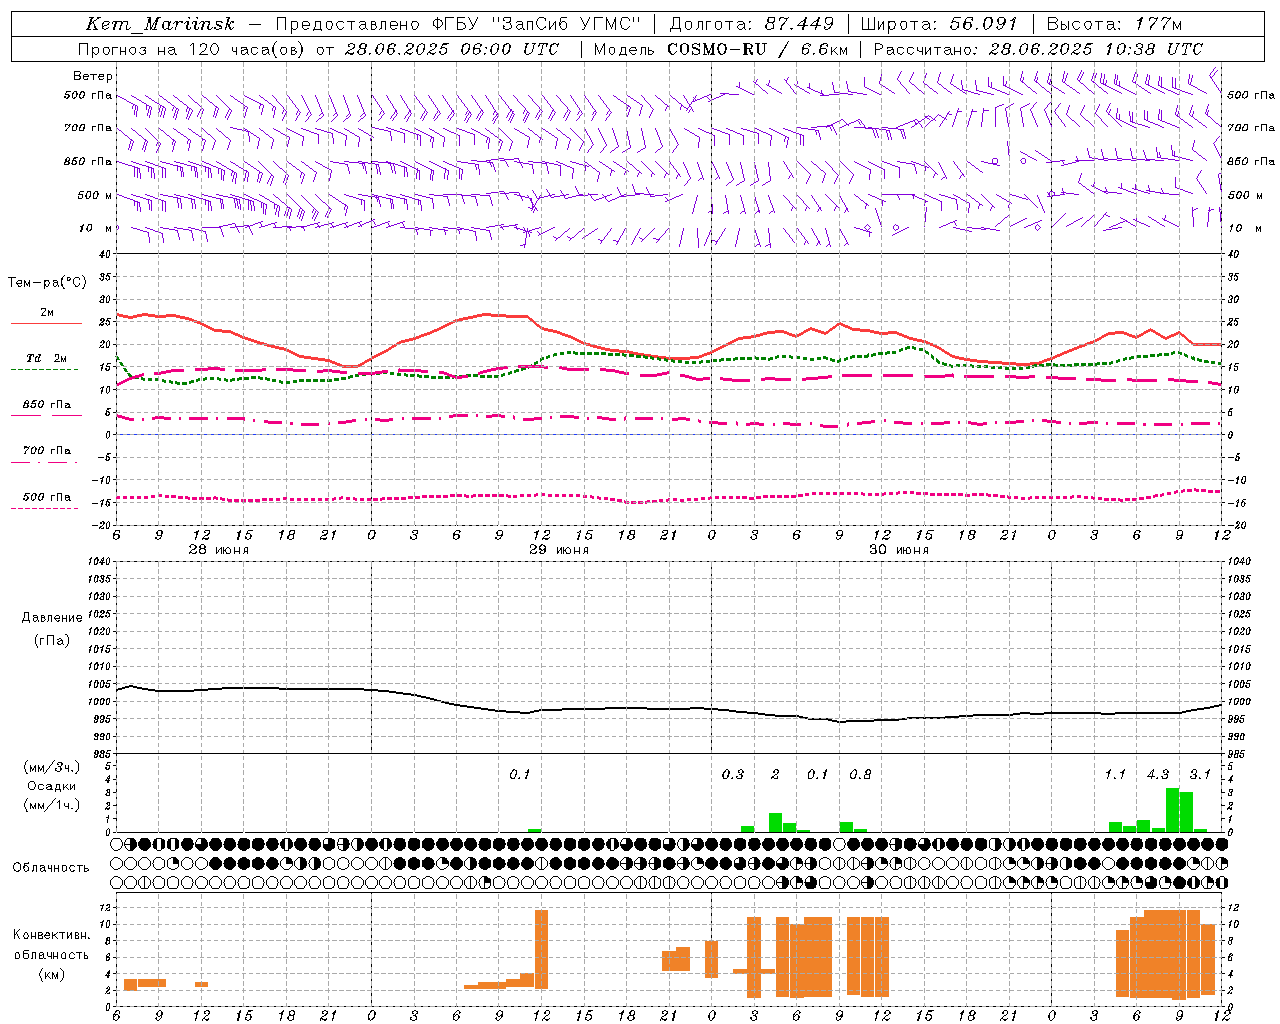This screenshot has height=1024, width=1280.
Task: Click the "Конвективн." convective cloud label
Action: pos(51,935)
